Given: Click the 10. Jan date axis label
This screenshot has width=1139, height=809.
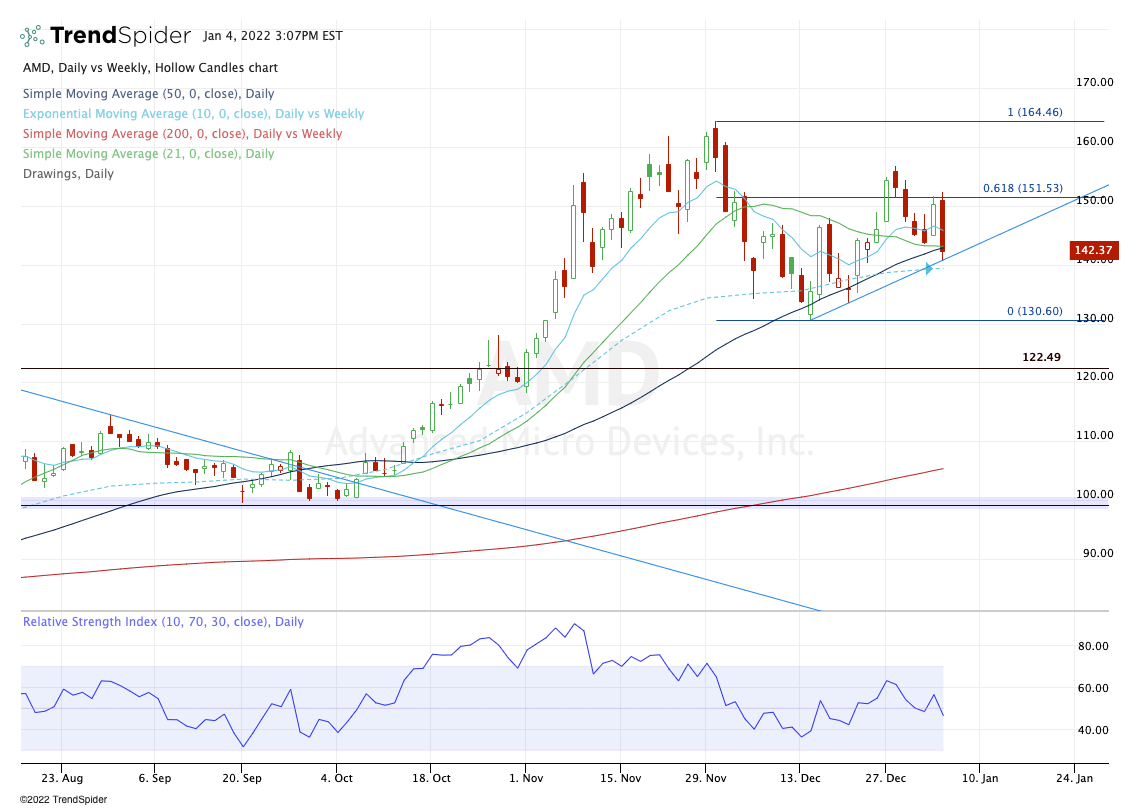Looking at the screenshot, I should (980, 778).
